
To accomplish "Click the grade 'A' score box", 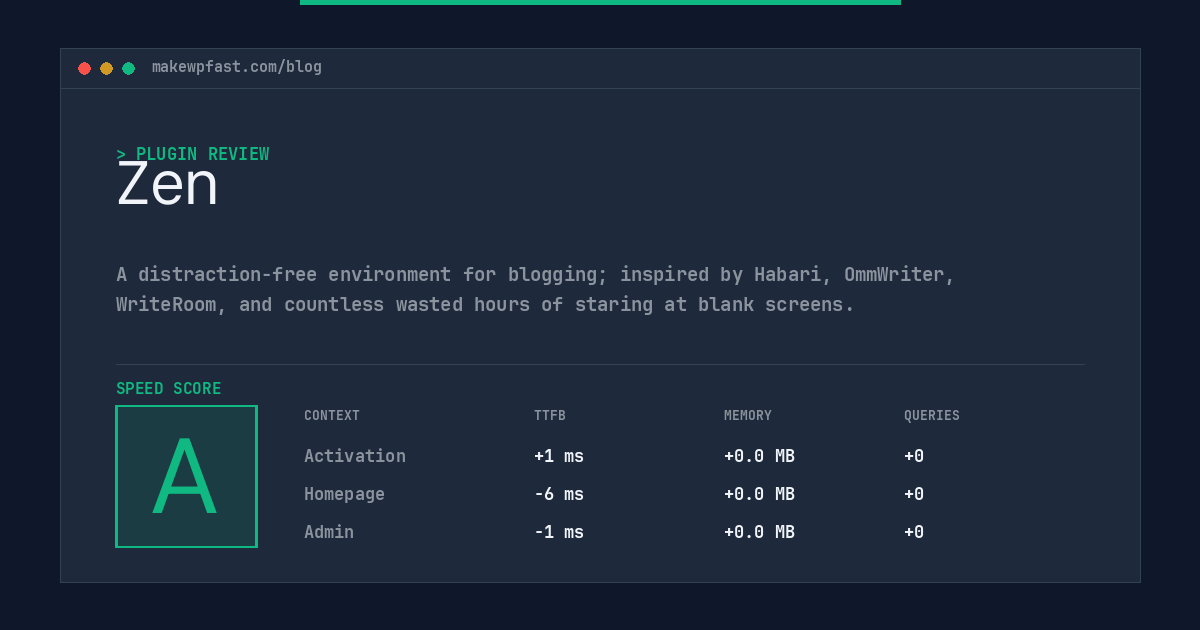I will (x=186, y=476).
